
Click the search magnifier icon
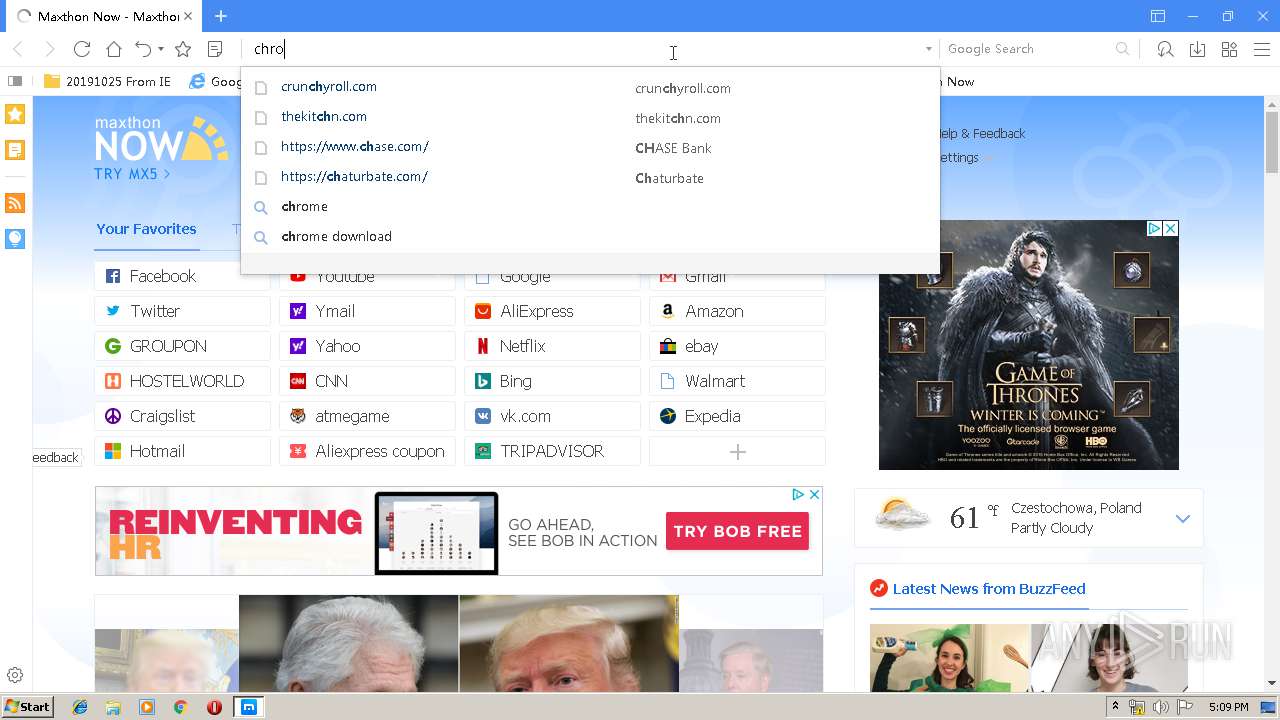[x=1122, y=49]
